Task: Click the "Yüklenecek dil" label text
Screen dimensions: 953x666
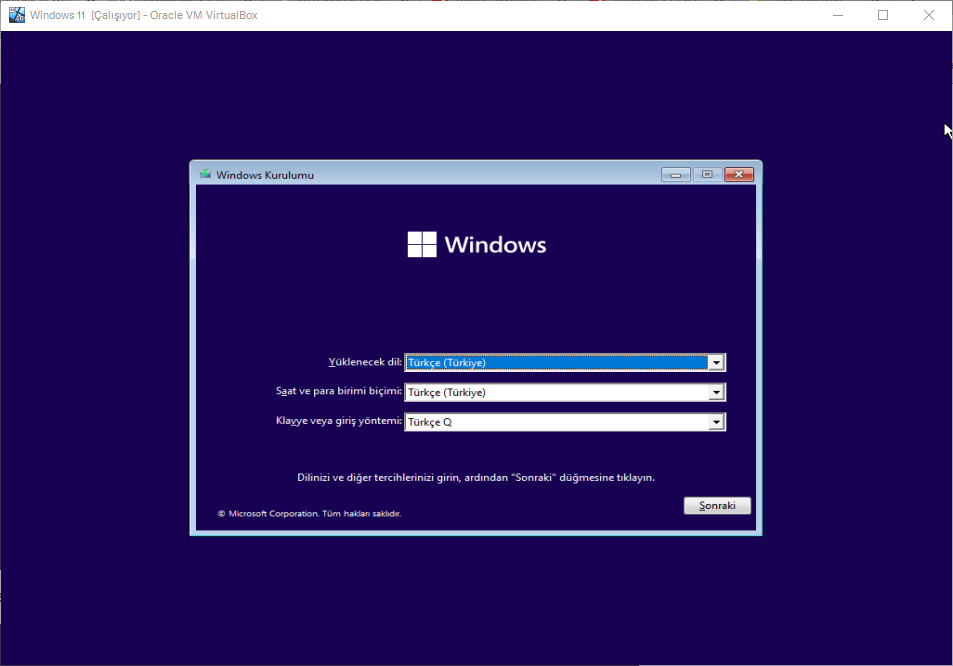Action: (x=364, y=362)
